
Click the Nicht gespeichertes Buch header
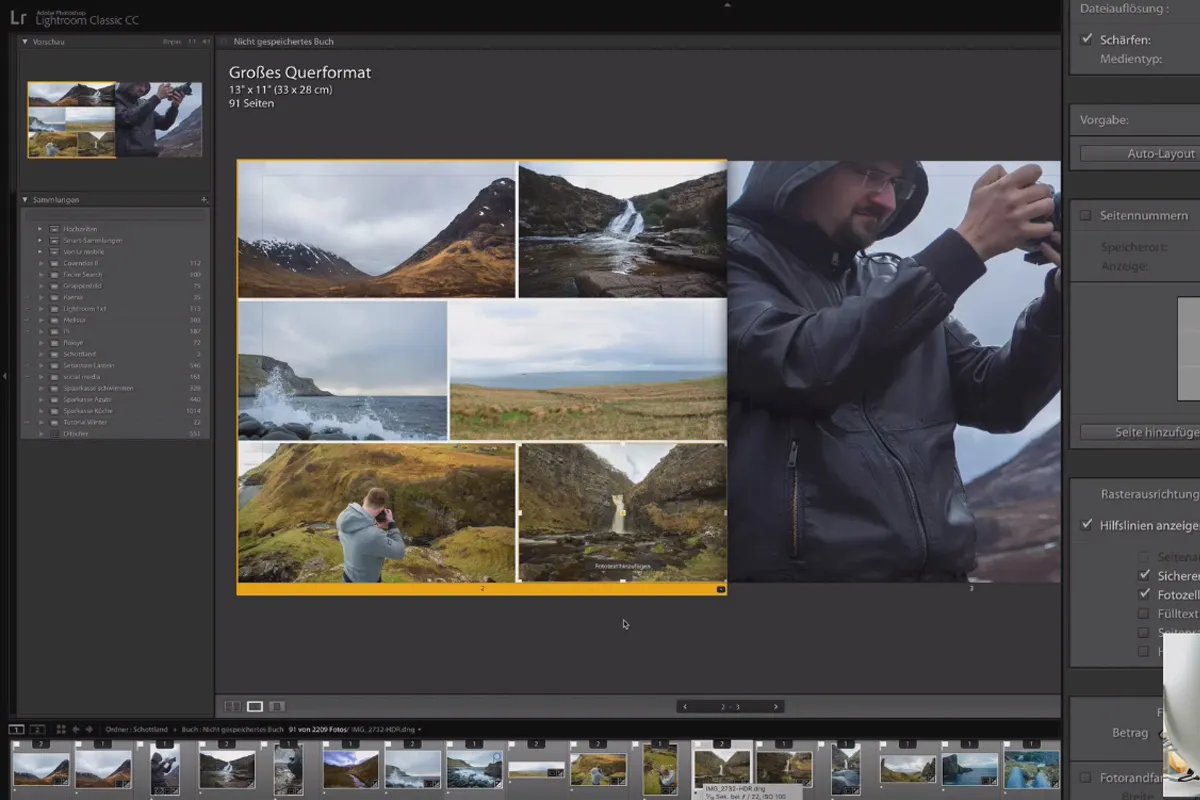coord(283,42)
